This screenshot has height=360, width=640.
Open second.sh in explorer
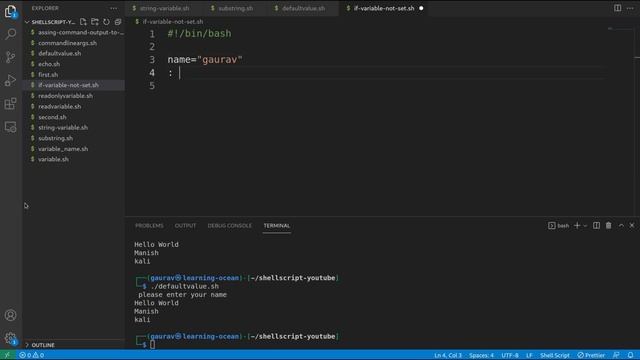pos(73,117)
